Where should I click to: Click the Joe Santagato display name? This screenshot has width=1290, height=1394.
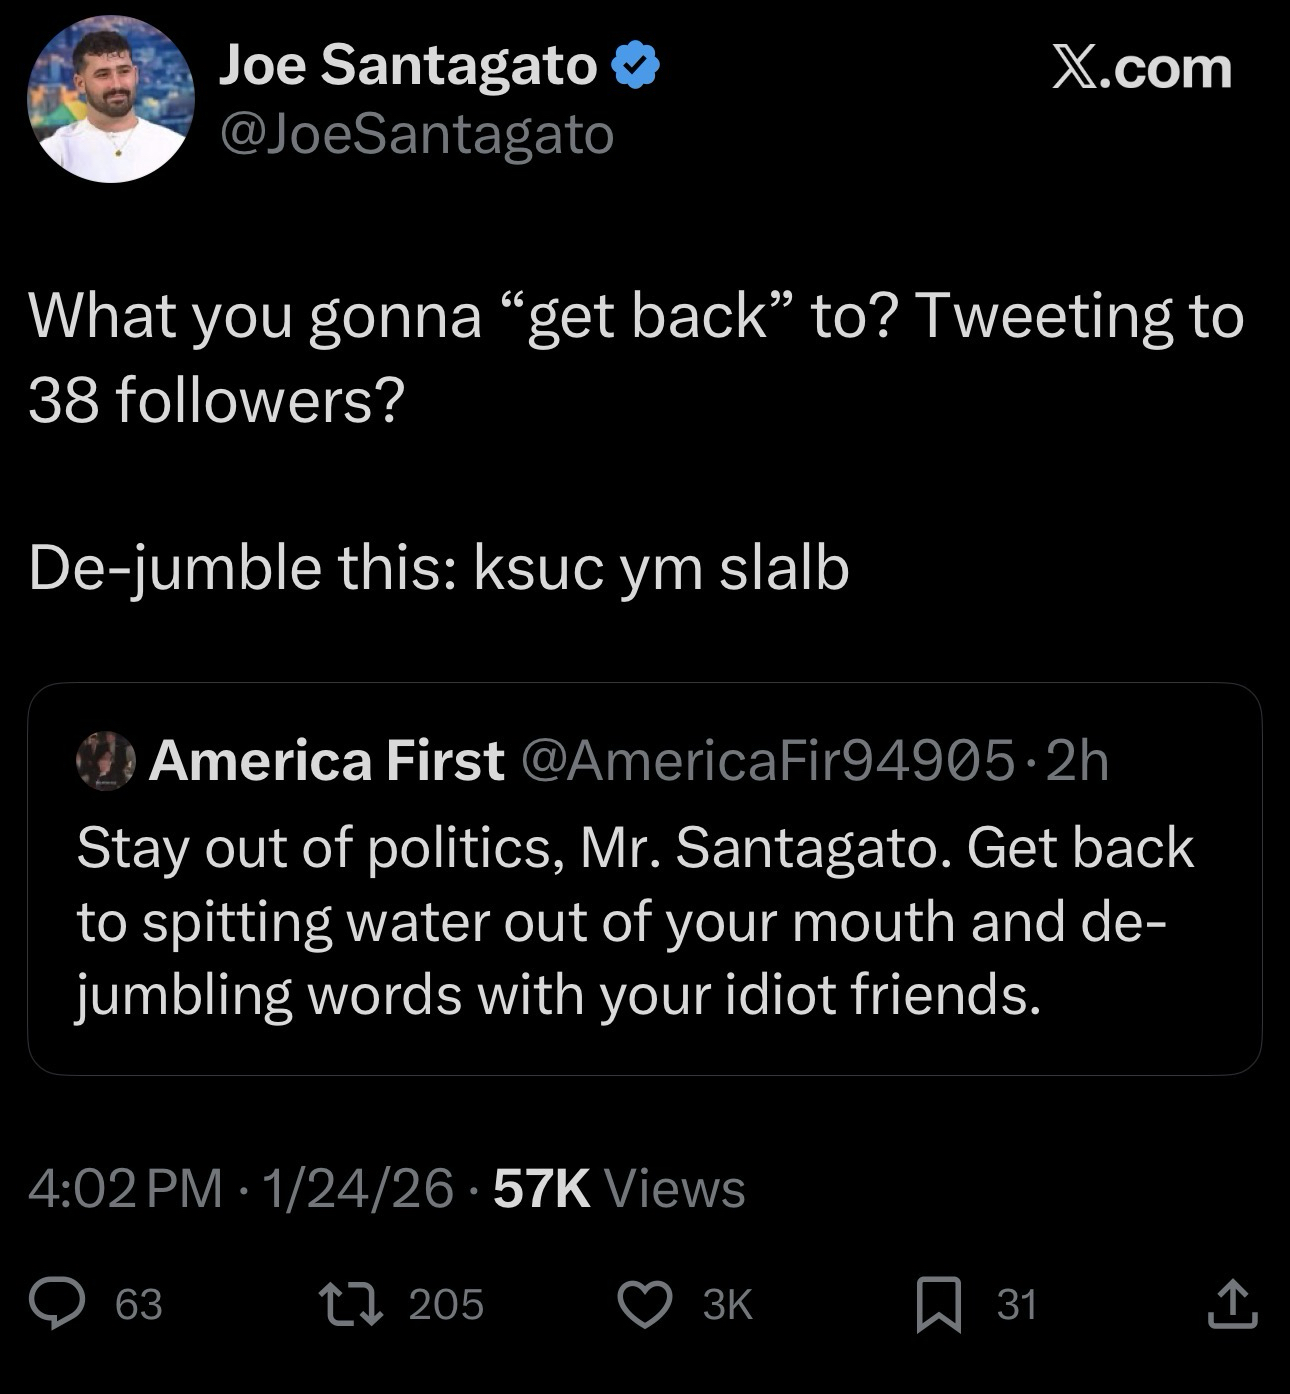(407, 66)
